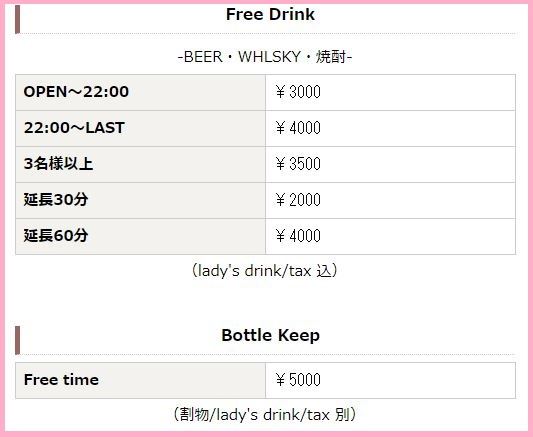533x437 pixels.
Task: Click the lady's drink/tax 込 note
Action: click(x=265, y=271)
